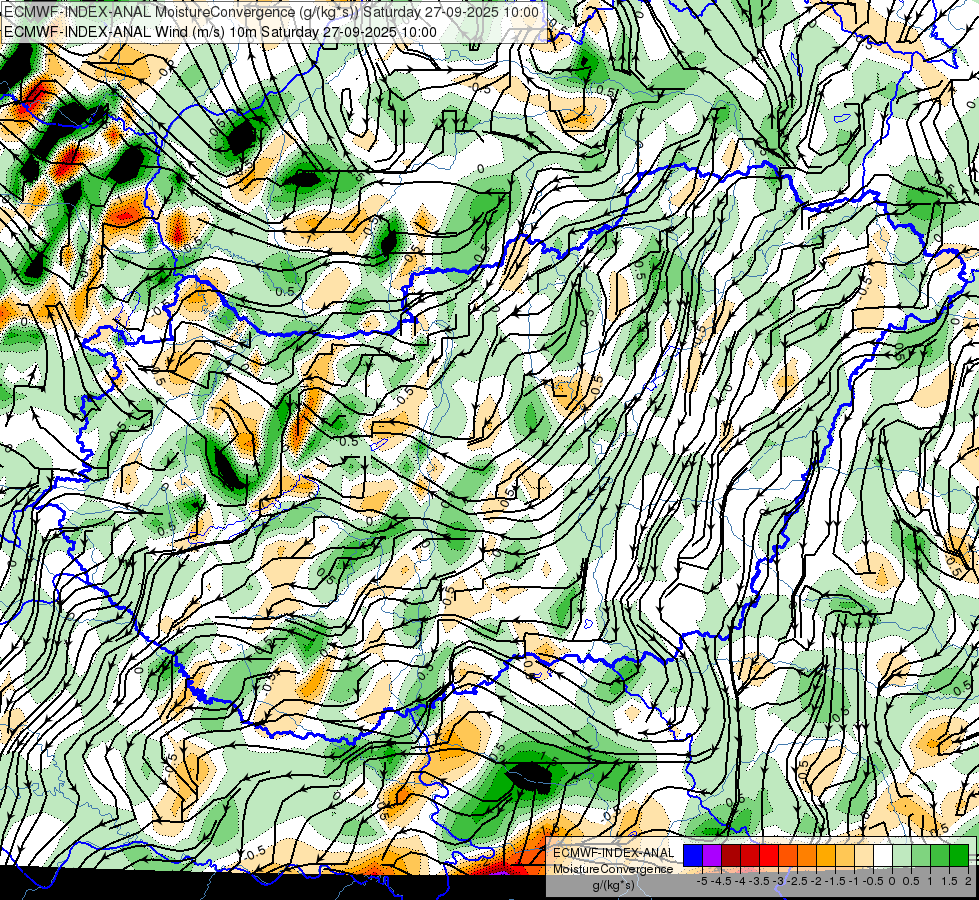The height and width of the screenshot is (900, 979).
Task: Click the -0.5 tick label on the legend scale
Action: (x=873, y=881)
